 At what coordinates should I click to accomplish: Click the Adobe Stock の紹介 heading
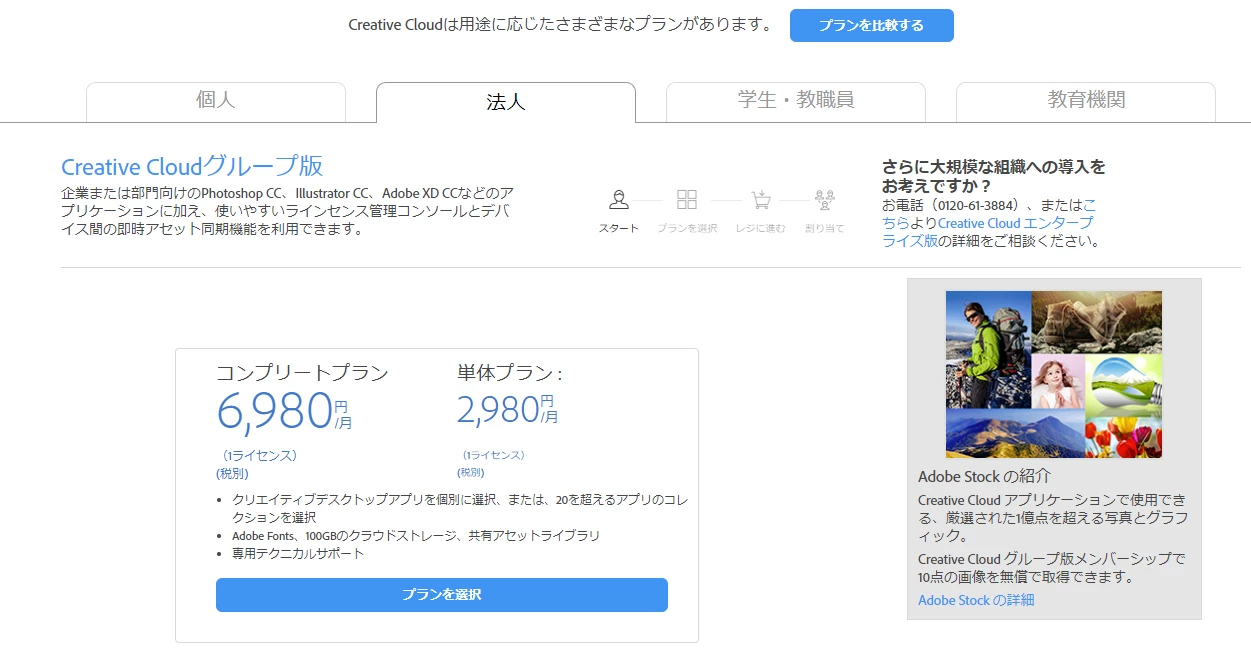tap(984, 477)
